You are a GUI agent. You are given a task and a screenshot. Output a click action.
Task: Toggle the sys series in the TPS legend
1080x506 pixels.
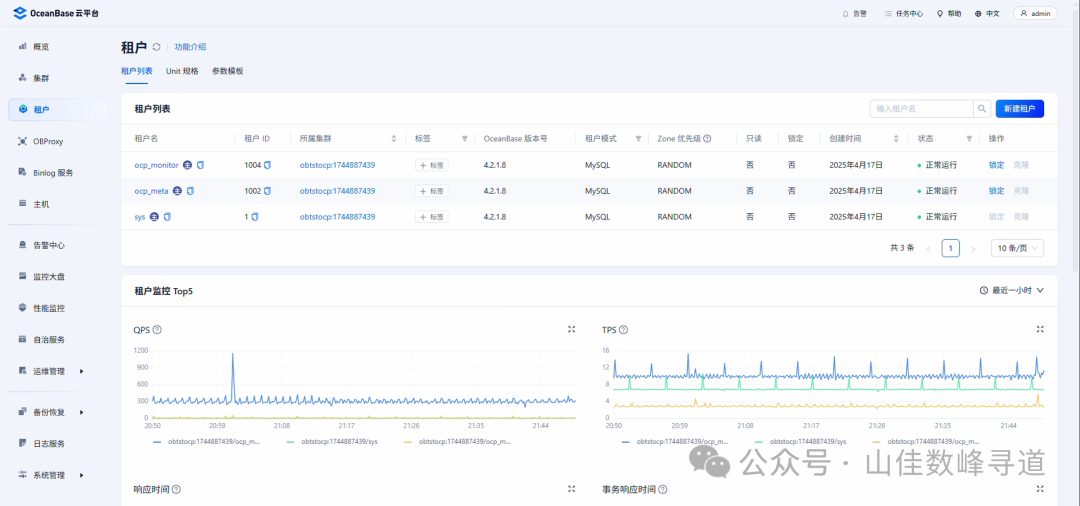point(800,441)
